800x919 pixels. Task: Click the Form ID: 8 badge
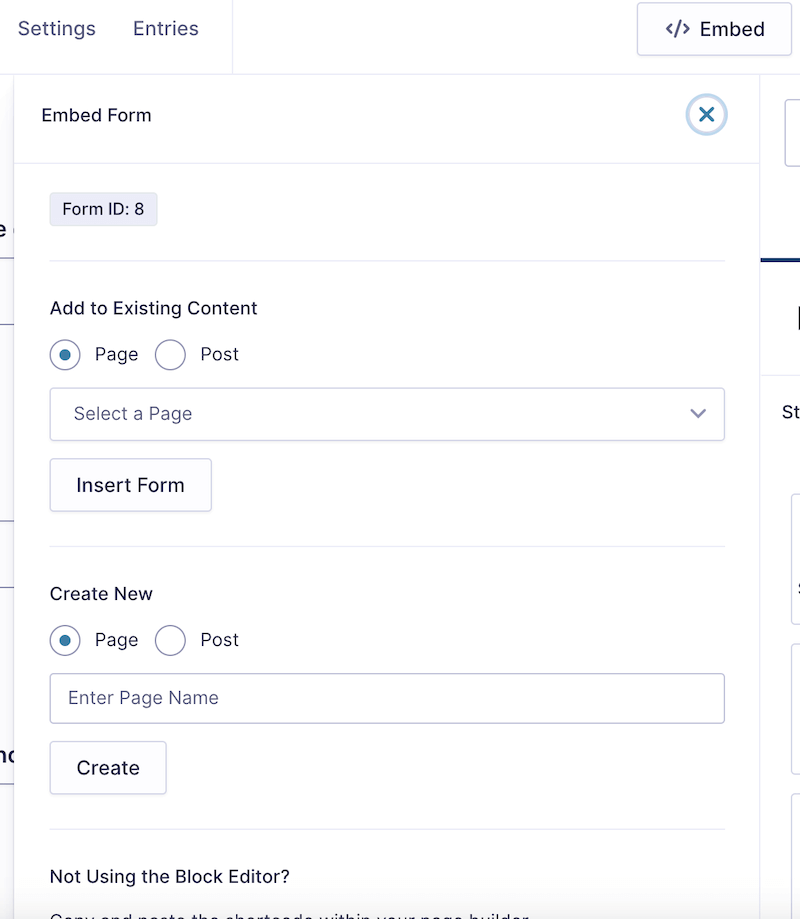coord(103,209)
